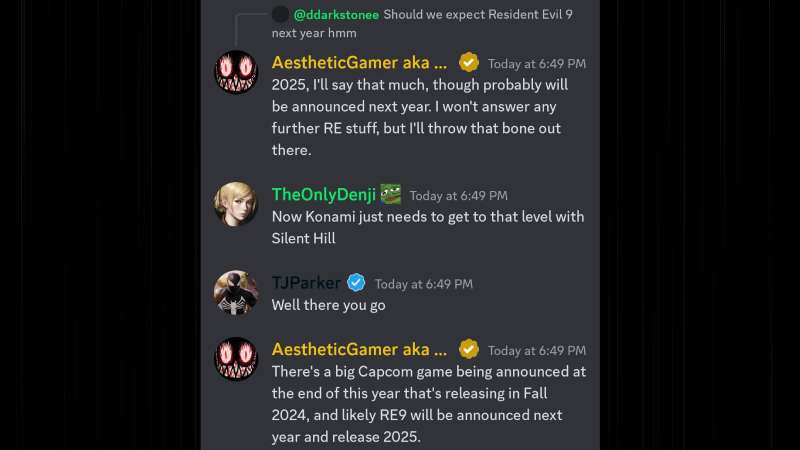
Task: Open the AestheticGamer username above the "2025" message
Action: [359, 62]
